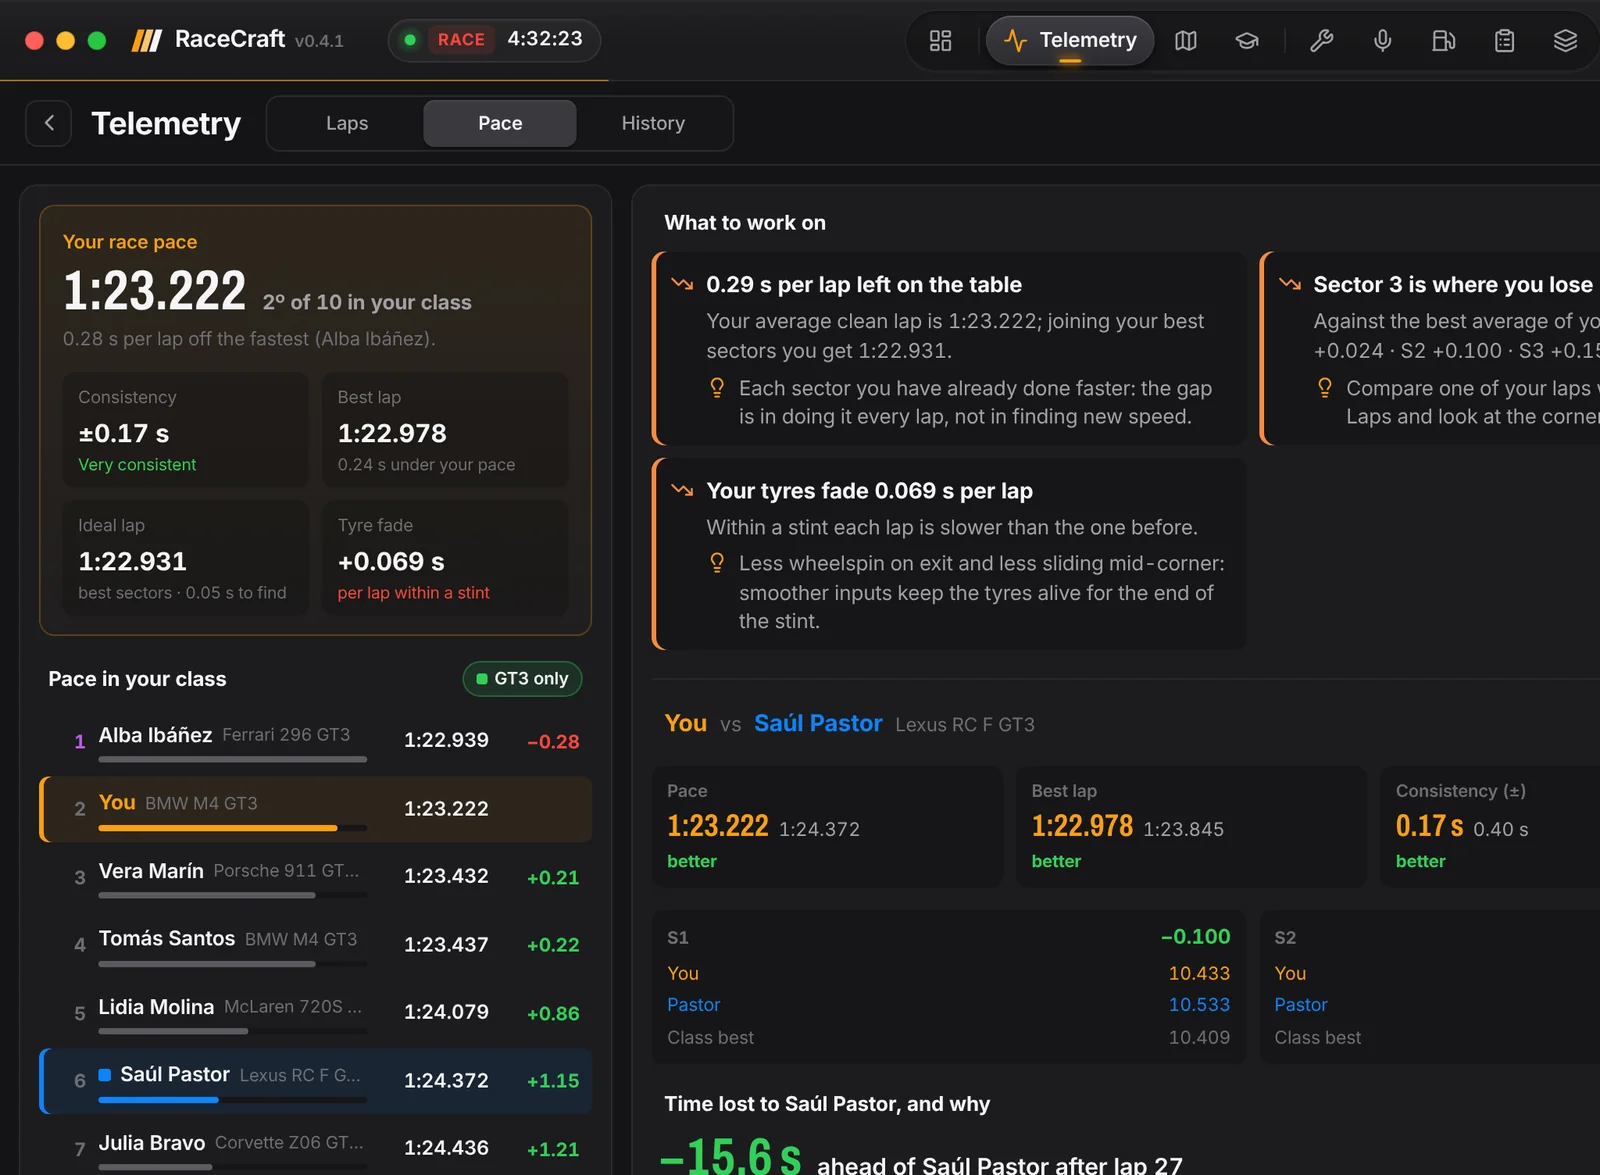Select the You BMW M4 GT3 row
This screenshot has width=1600, height=1175.
coord(316,809)
